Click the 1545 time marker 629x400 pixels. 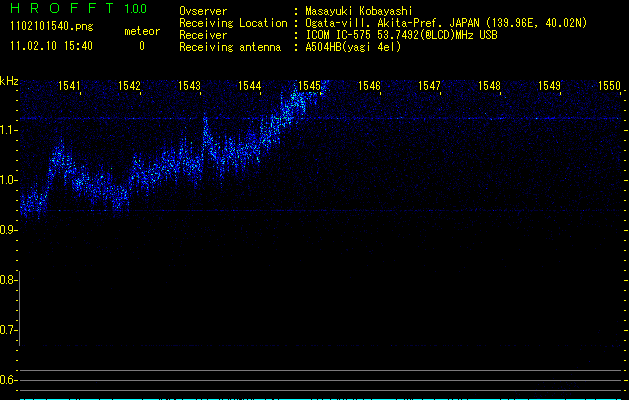point(310,87)
